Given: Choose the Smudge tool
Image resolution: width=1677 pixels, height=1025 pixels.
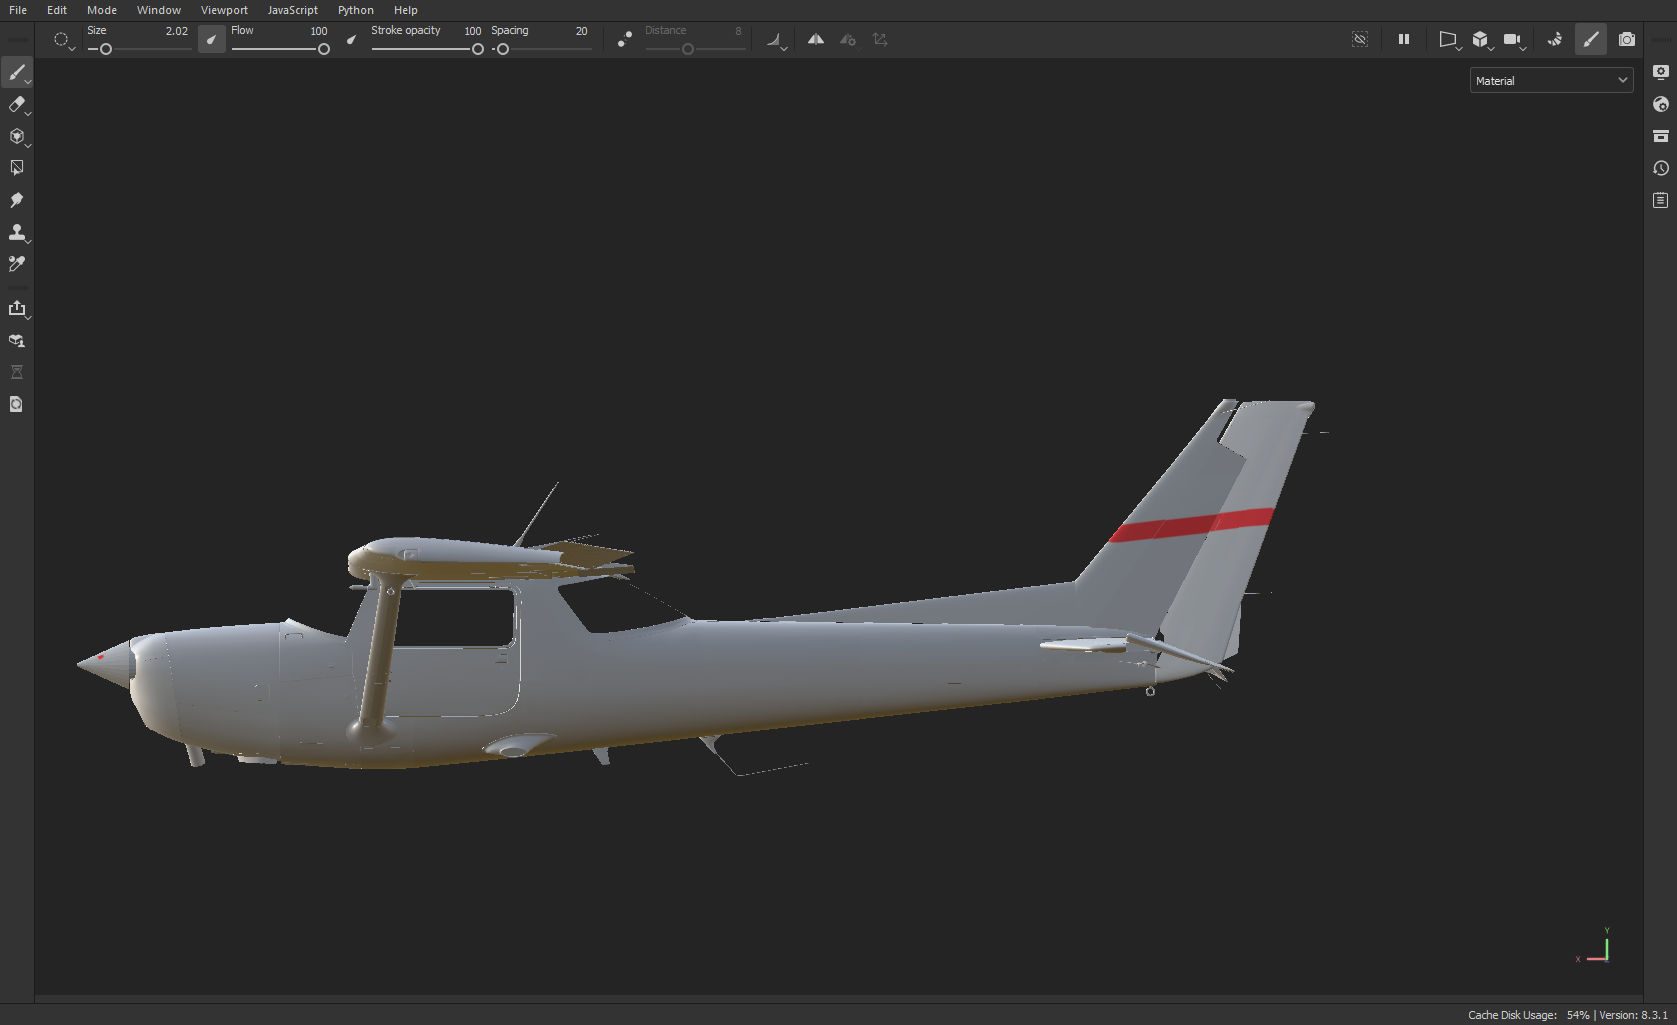Looking at the screenshot, I should coord(18,200).
